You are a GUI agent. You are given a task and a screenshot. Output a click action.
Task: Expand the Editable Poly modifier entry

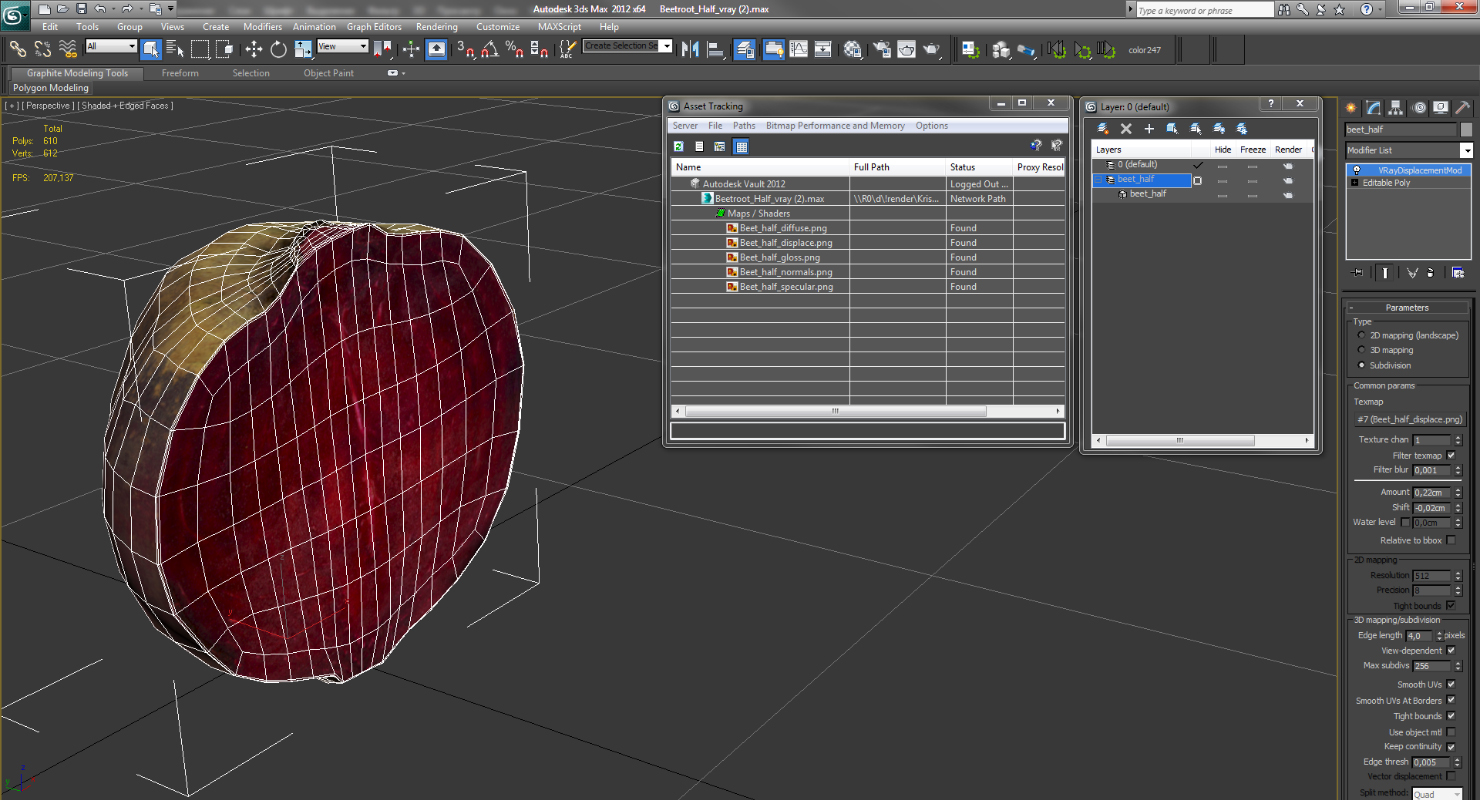(1354, 183)
